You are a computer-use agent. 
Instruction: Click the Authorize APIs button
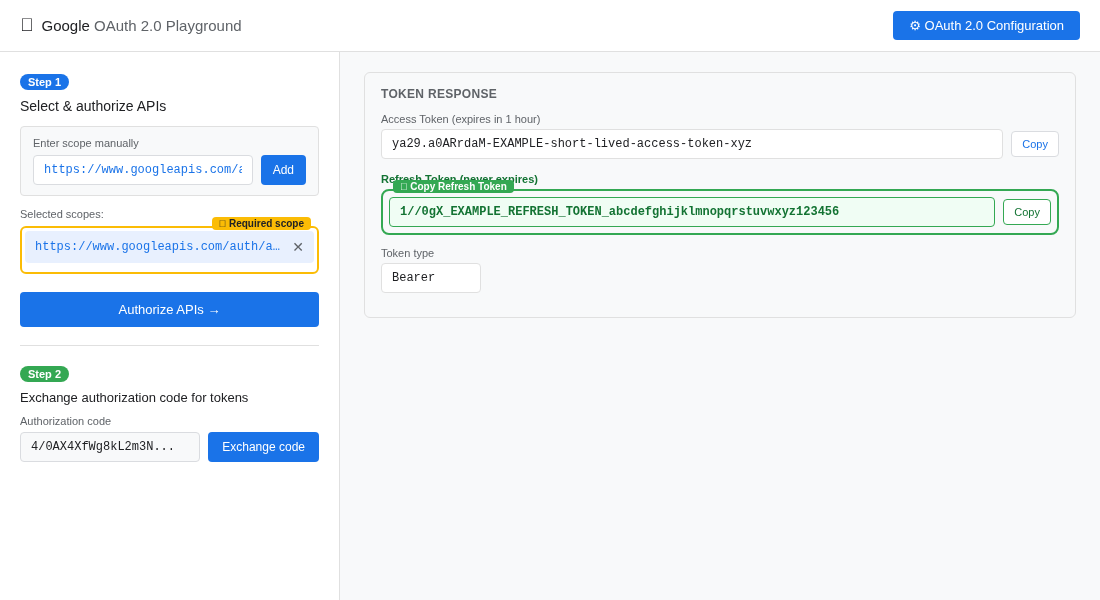tap(169, 309)
